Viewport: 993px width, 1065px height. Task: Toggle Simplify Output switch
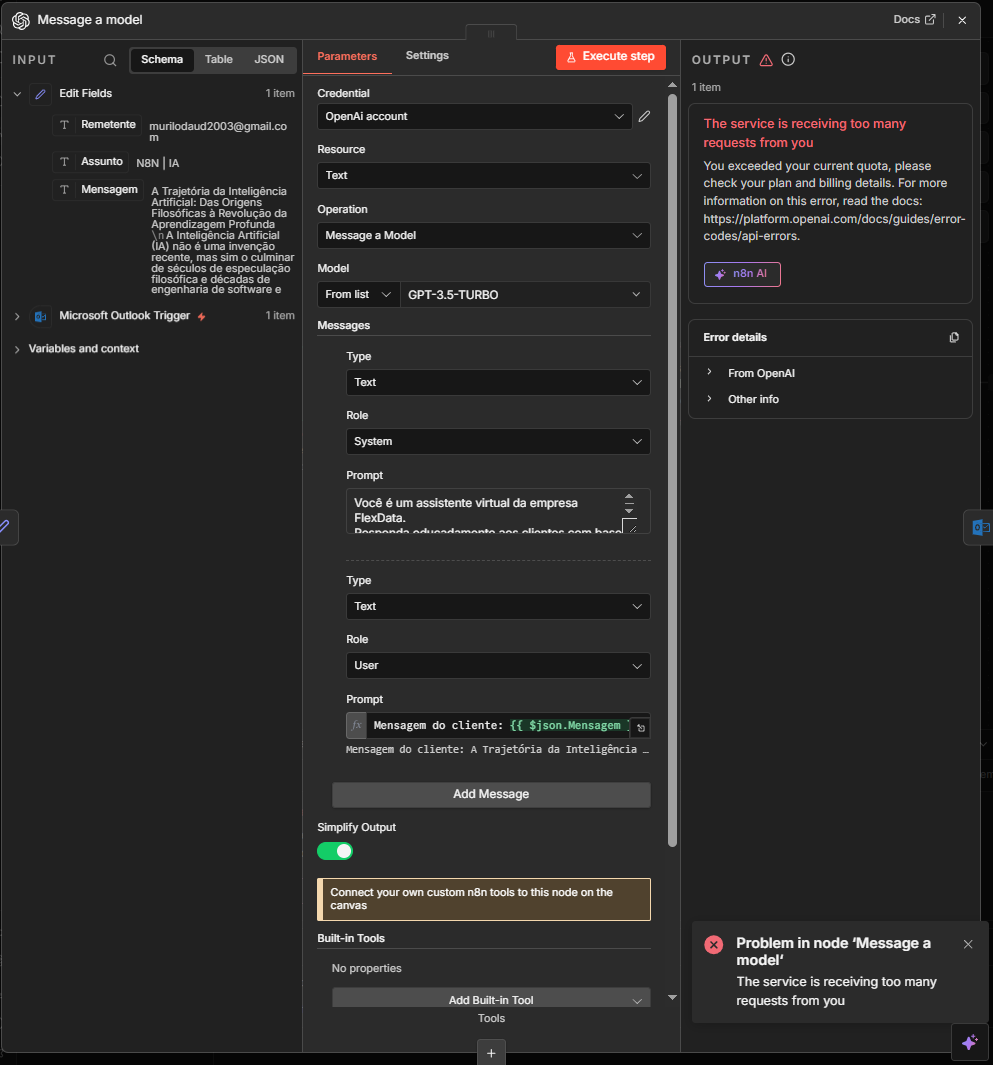335,851
